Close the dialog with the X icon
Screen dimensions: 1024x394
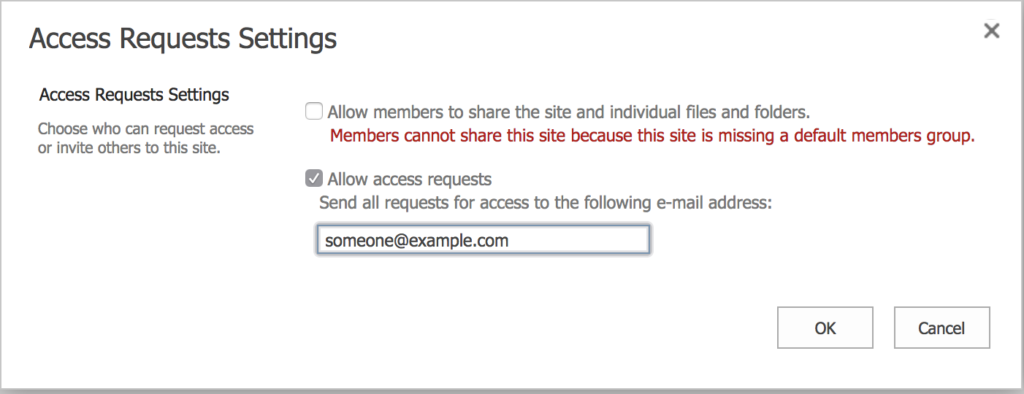(x=991, y=31)
